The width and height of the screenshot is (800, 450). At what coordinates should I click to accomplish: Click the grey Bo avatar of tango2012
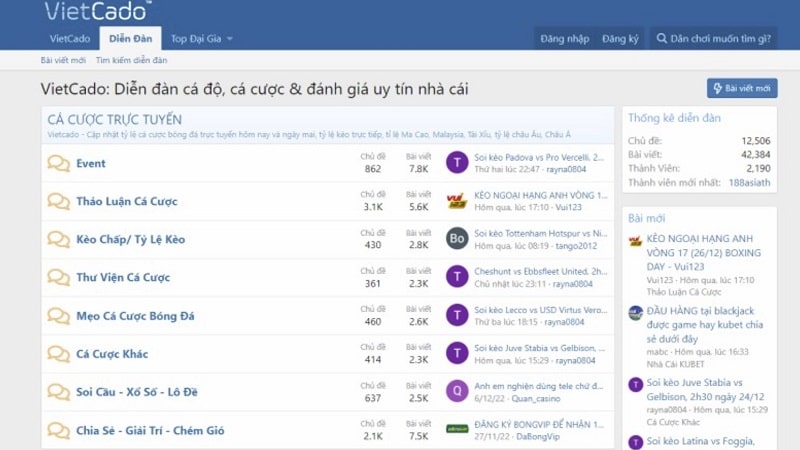pos(457,239)
